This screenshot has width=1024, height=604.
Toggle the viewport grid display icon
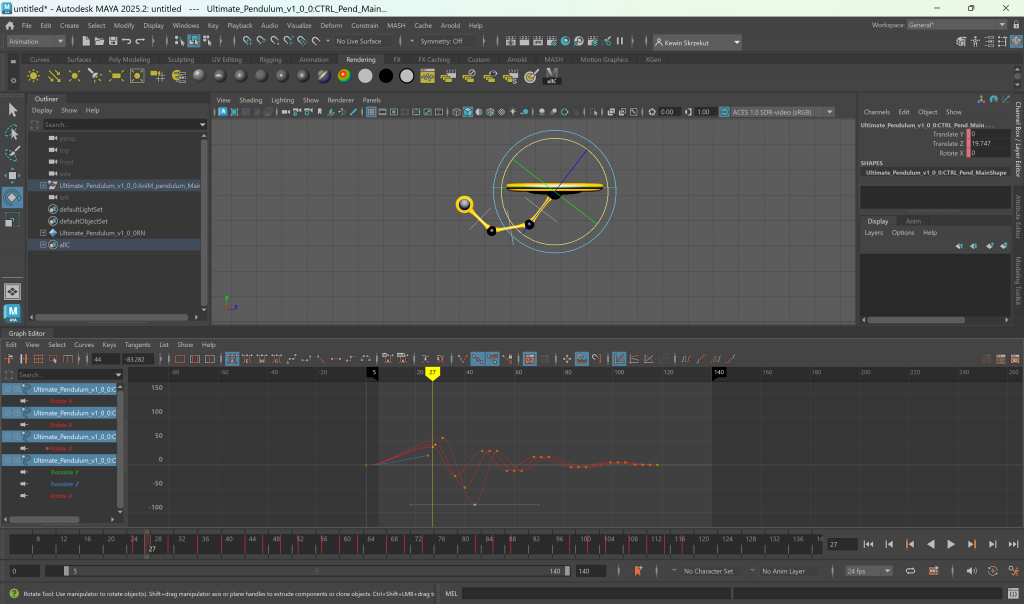[x=371, y=112]
